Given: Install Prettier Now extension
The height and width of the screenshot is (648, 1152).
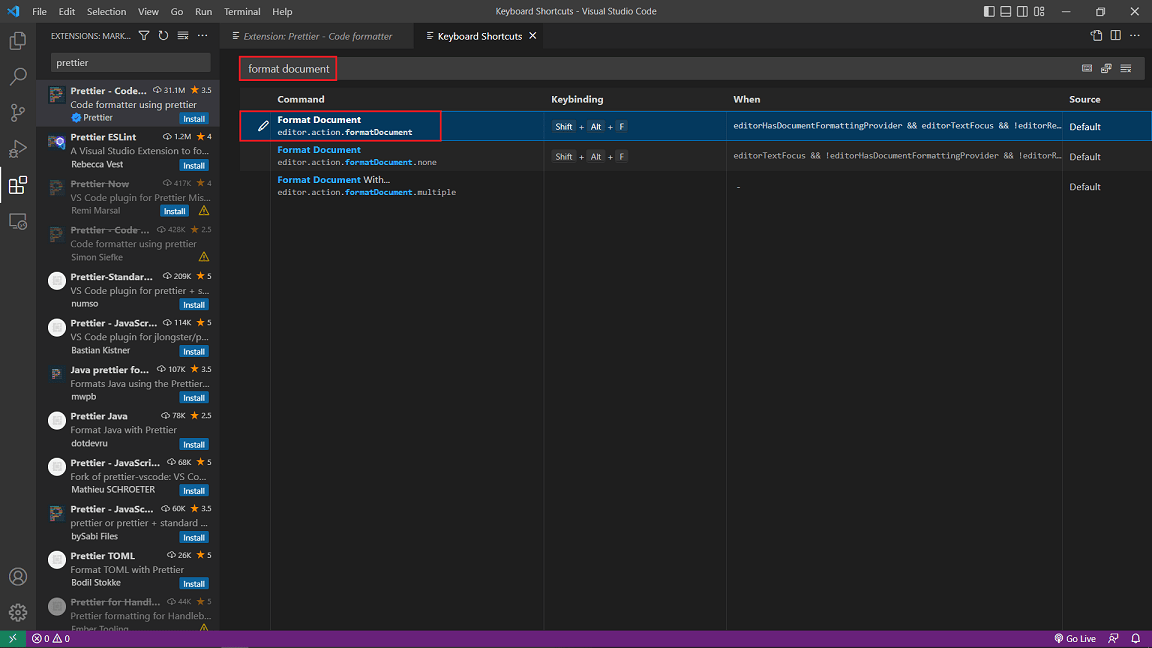Looking at the screenshot, I should tap(175, 211).
